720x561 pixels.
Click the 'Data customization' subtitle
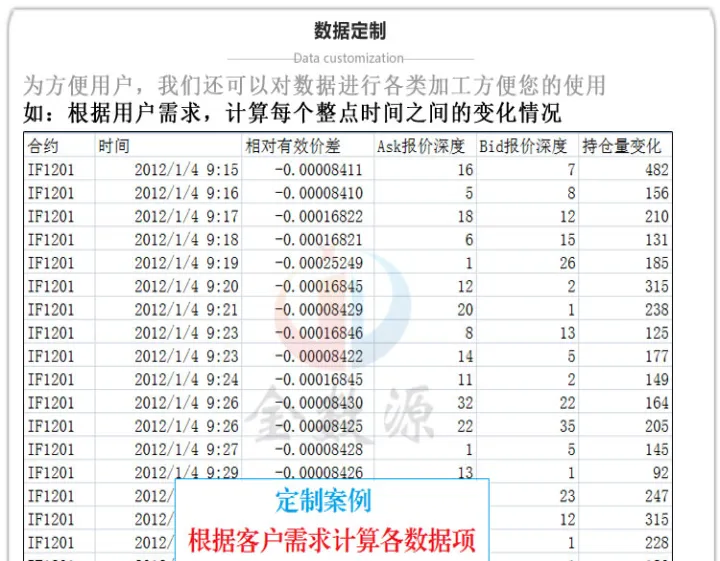349,58
